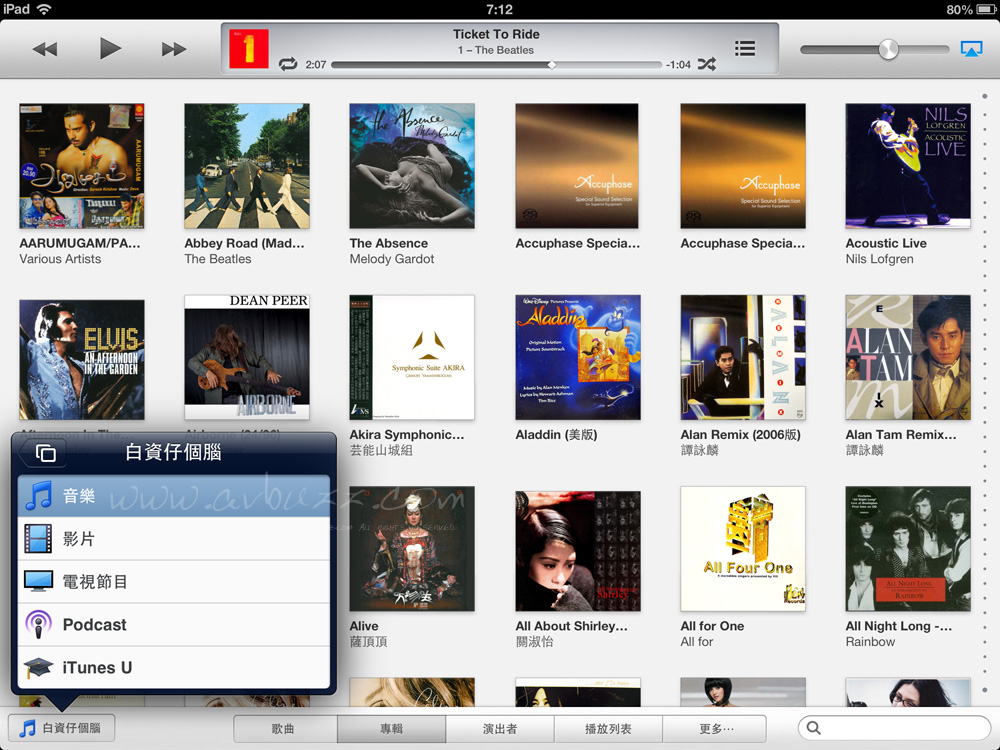Skip back with the rewind button
Image resolution: width=1000 pixels, height=750 pixels.
(x=45, y=49)
